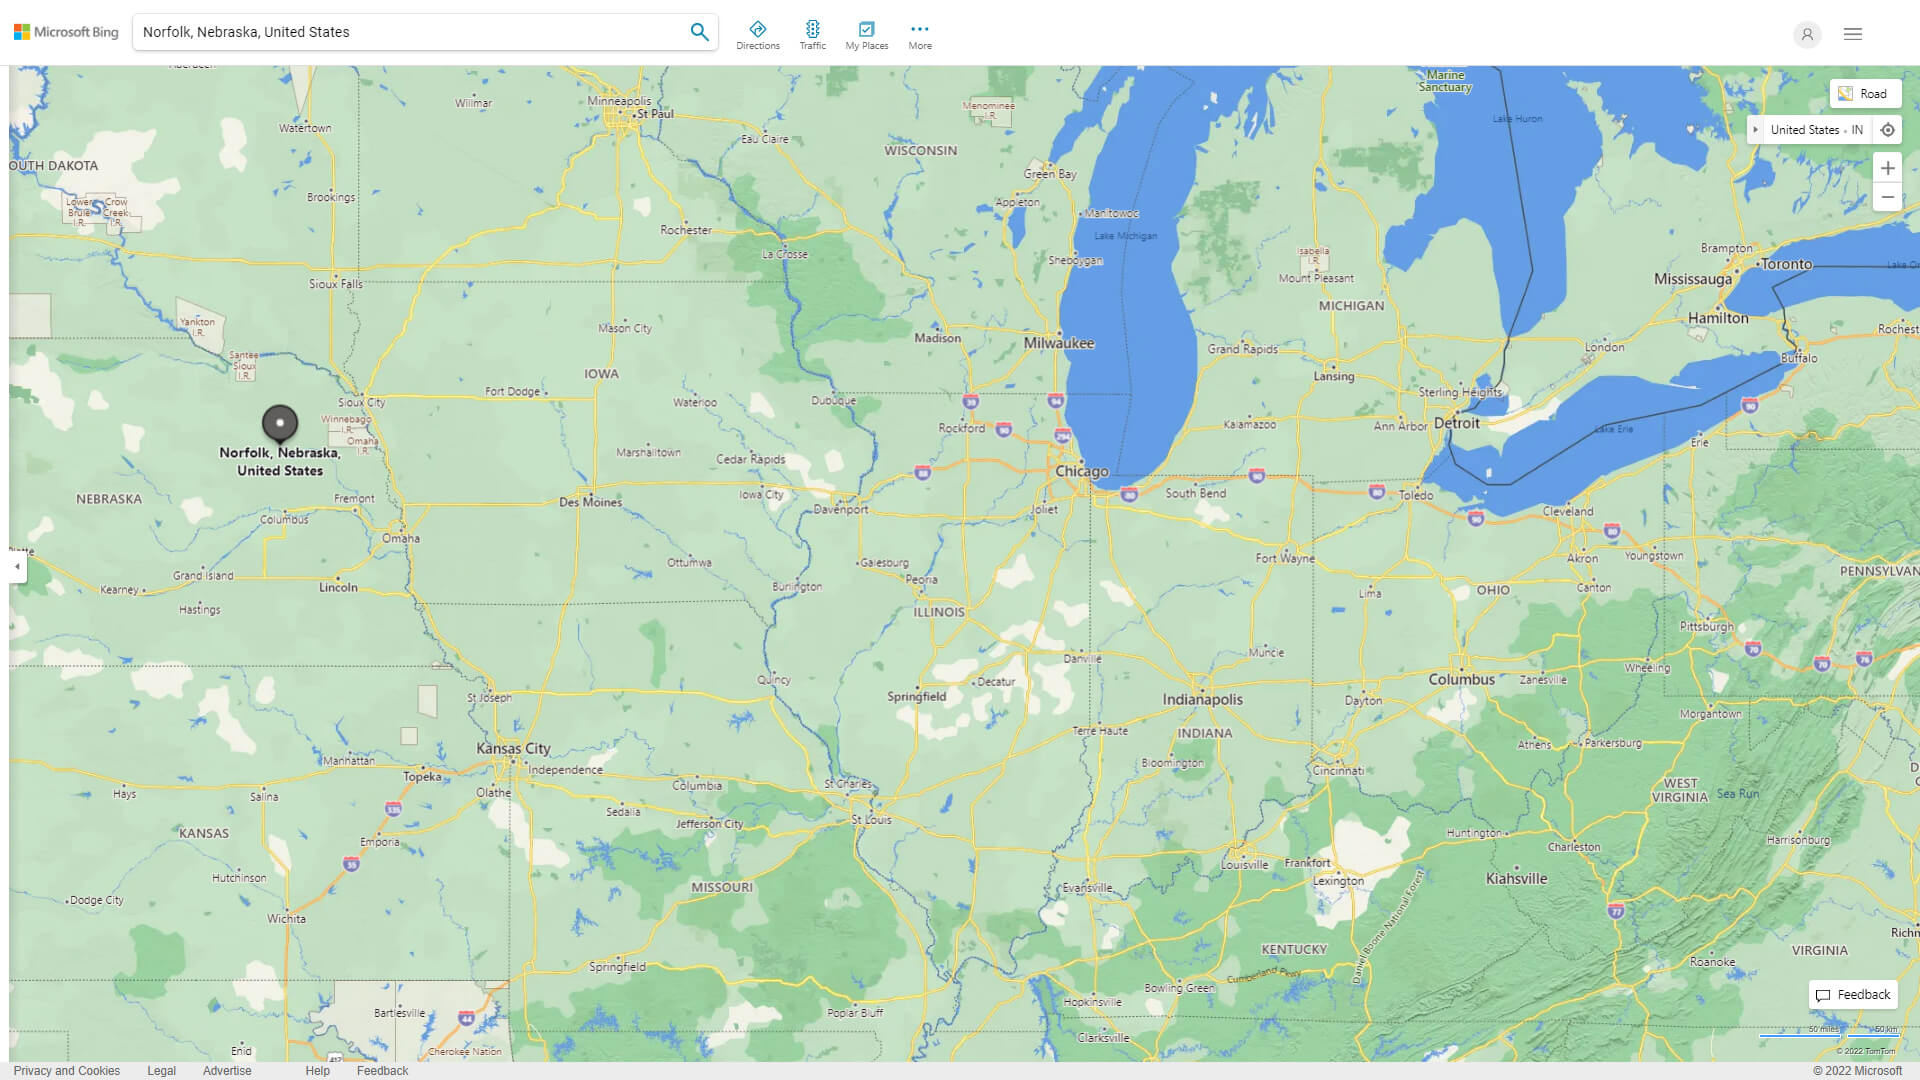Open the user profile icon
1920x1080 pixels.
[x=1807, y=34]
